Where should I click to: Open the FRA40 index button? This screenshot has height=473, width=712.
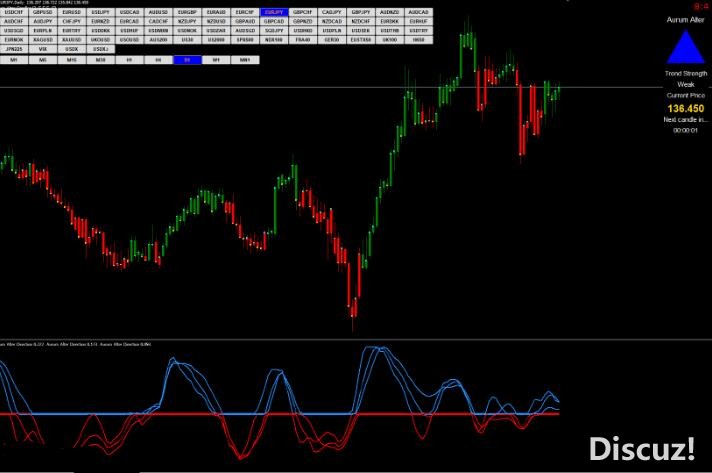tap(303, 40)
